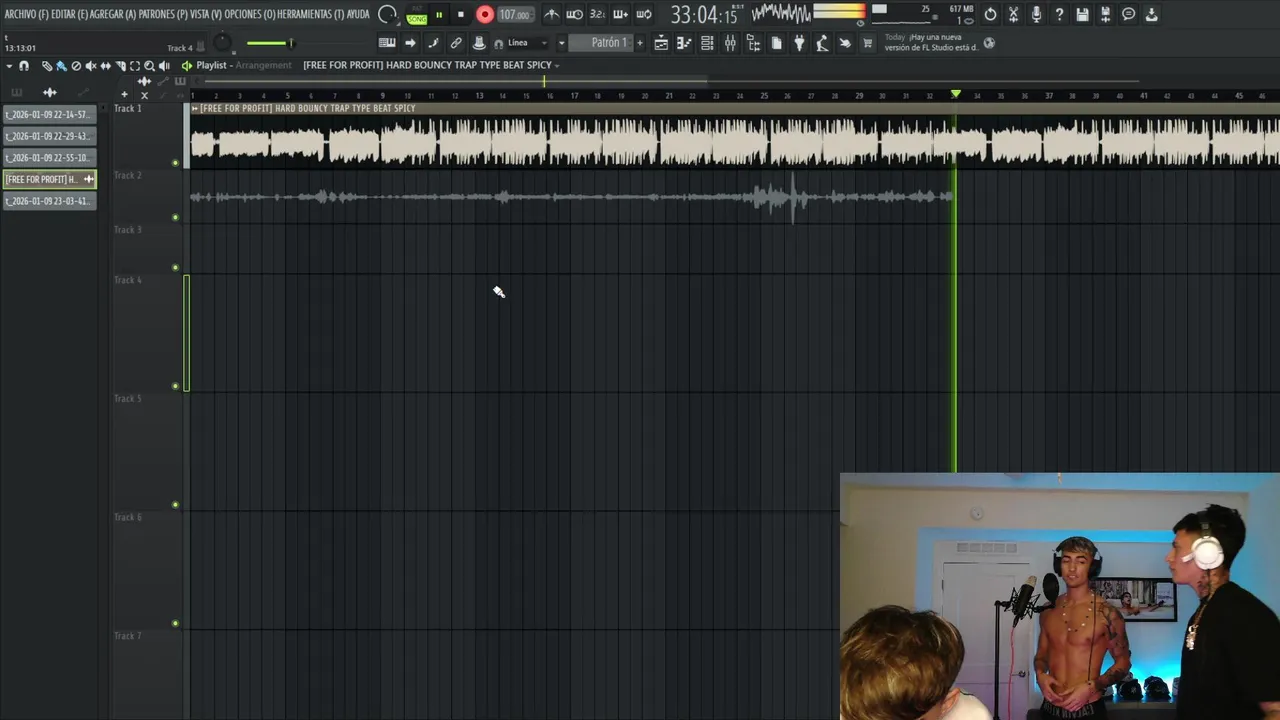The image size is (1280, 720).
Task: Open the chat bubble icon
Action: (x=1128, y=15)
